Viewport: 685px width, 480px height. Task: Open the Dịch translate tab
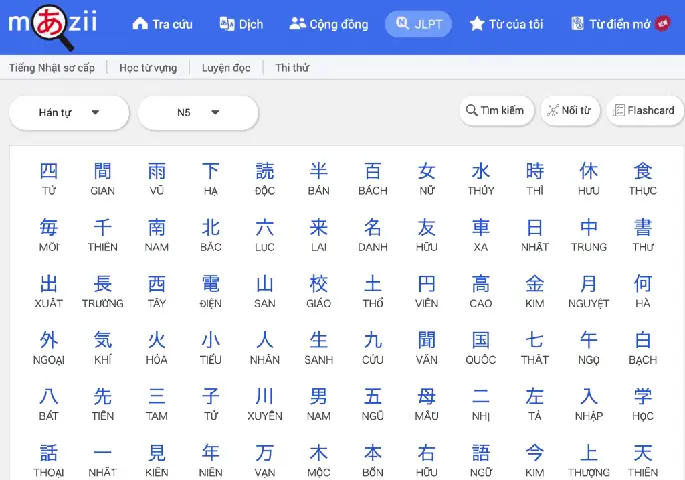click(x=241, y=24)
